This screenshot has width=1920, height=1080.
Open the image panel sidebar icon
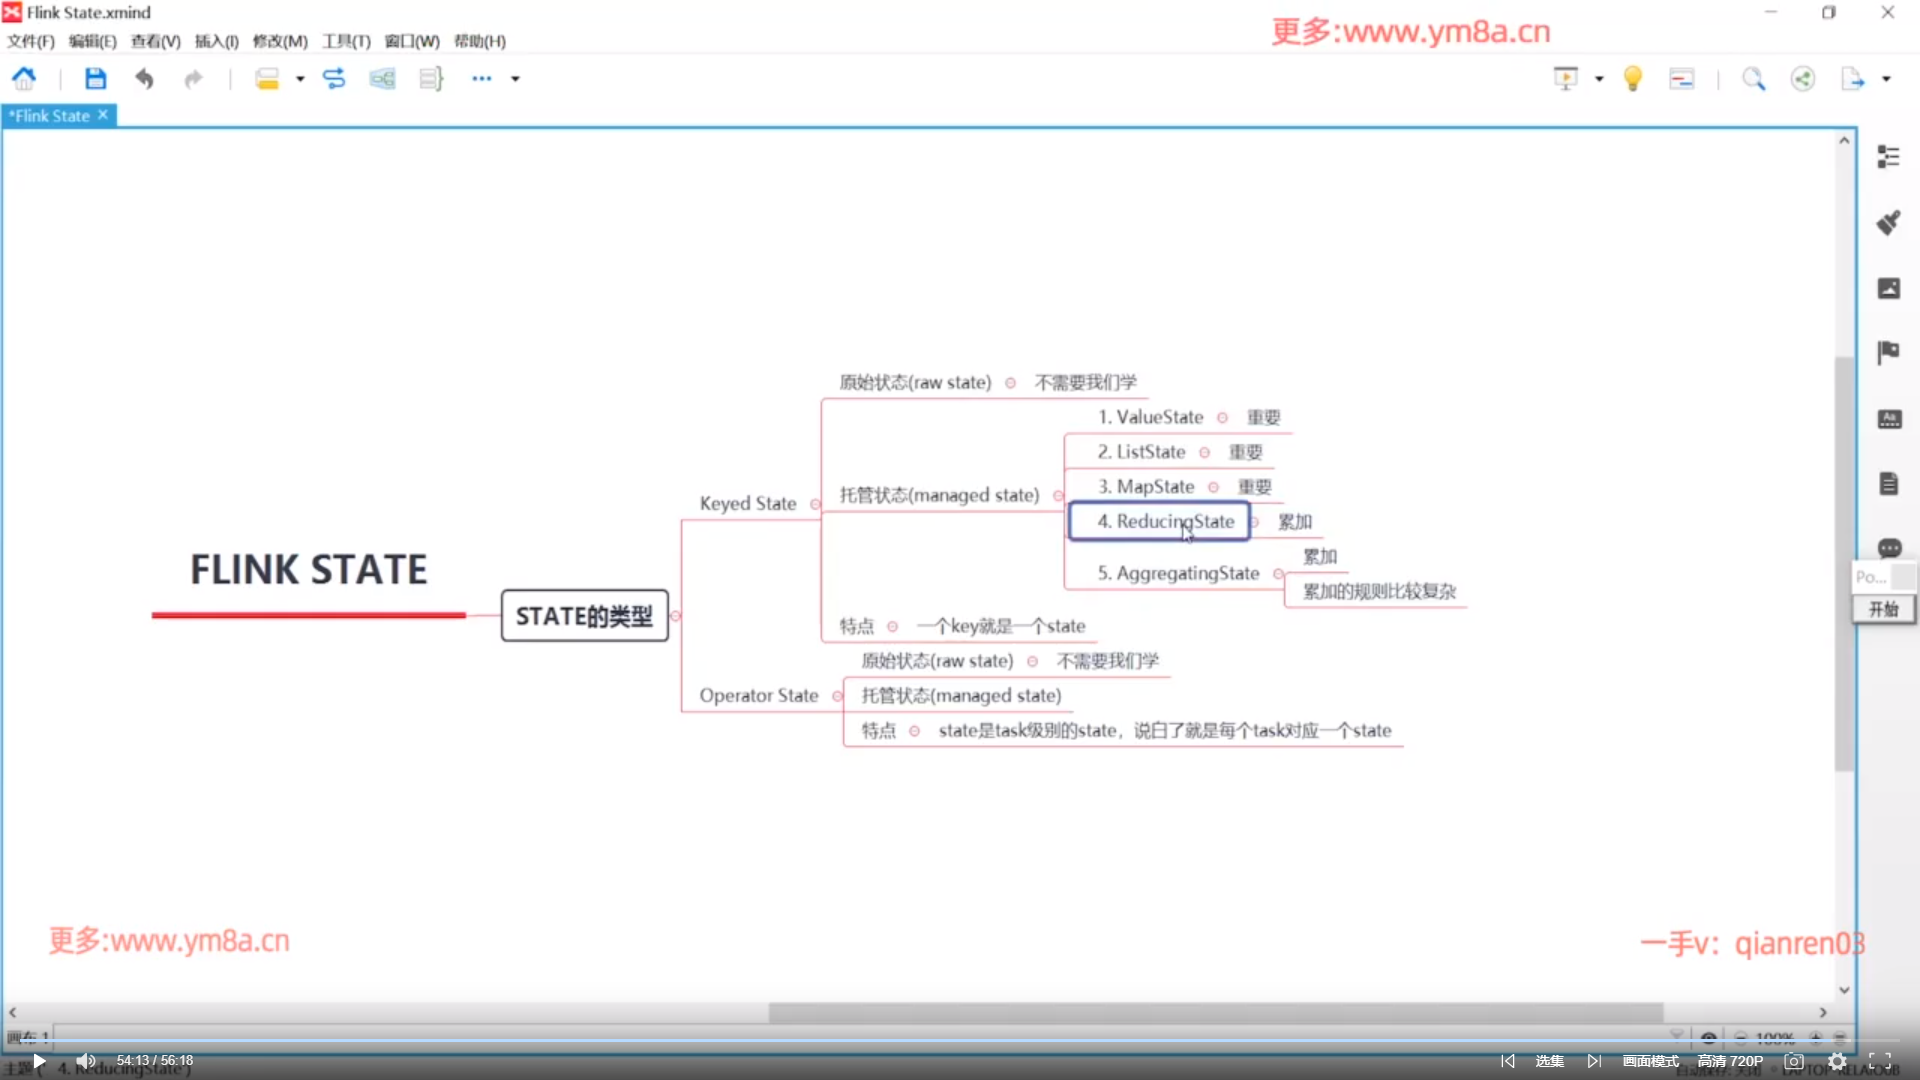click(x=1888, y=288)
